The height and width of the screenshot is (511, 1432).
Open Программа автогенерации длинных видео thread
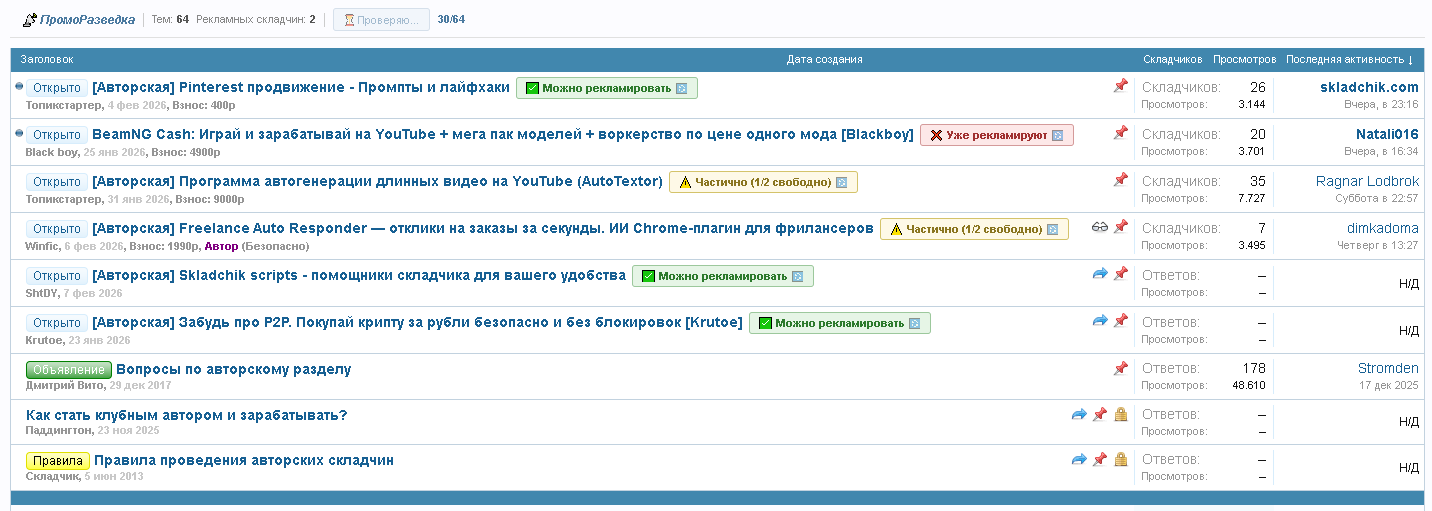(x=377, y=181)
